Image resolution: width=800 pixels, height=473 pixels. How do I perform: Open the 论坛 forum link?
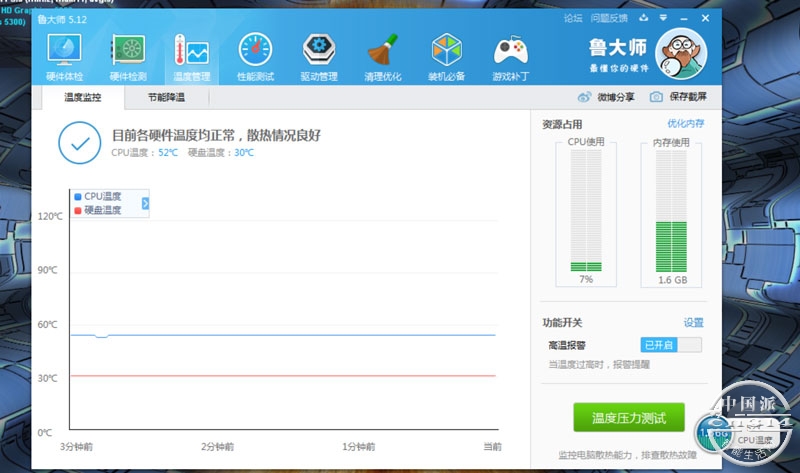573,18
